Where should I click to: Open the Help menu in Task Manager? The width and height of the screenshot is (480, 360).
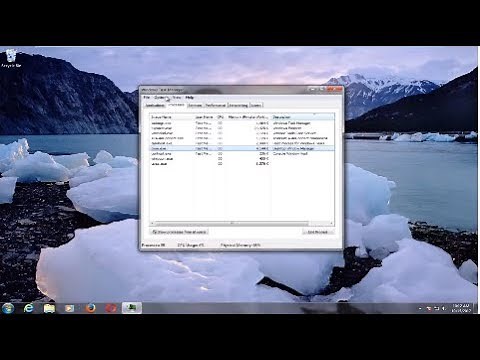click(x=189, y=97)
